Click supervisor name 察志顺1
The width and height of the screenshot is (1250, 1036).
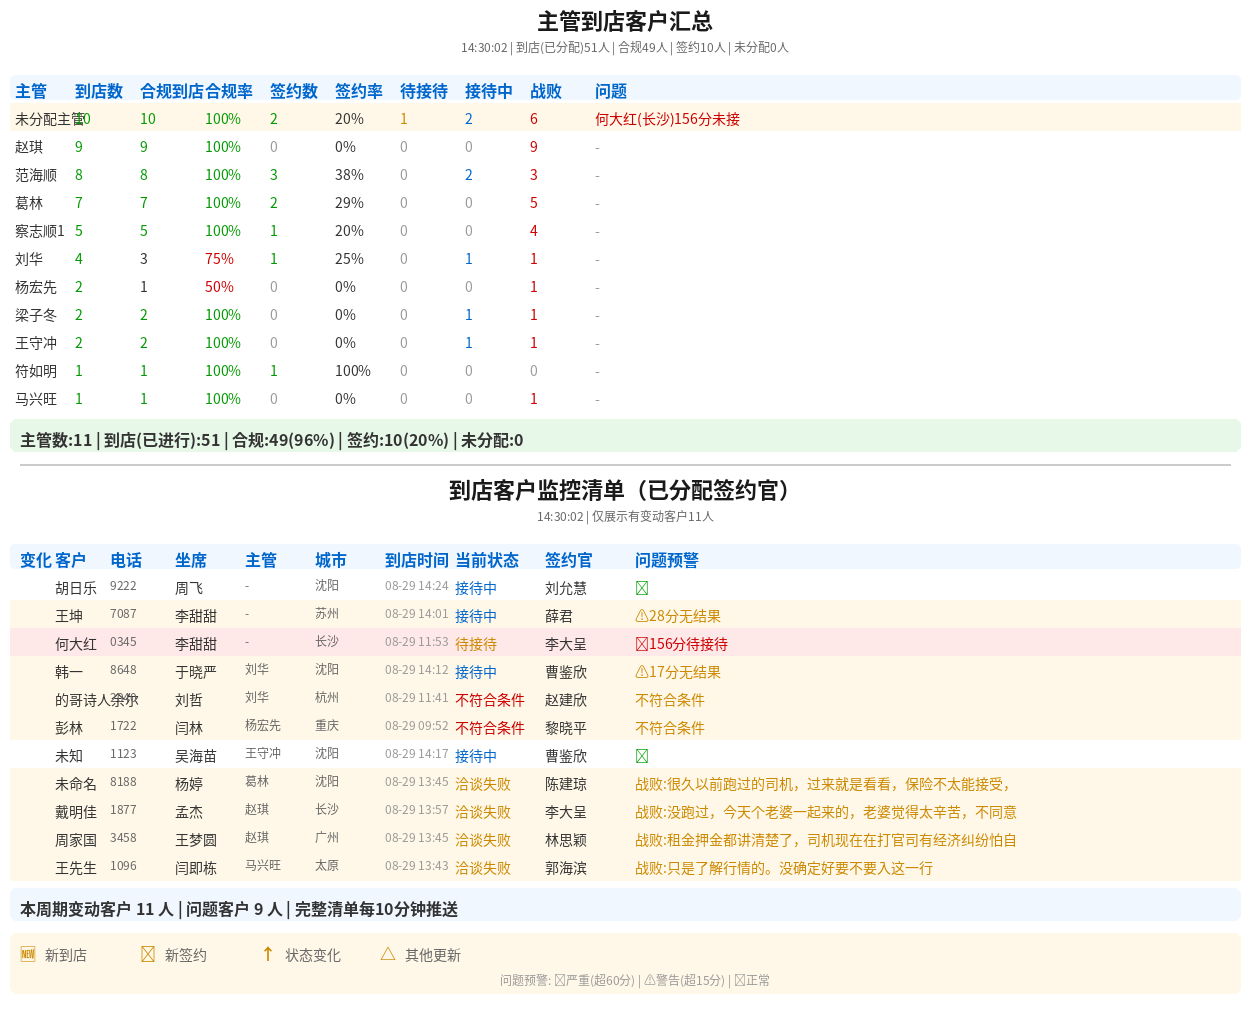click(x=40, y=231)
